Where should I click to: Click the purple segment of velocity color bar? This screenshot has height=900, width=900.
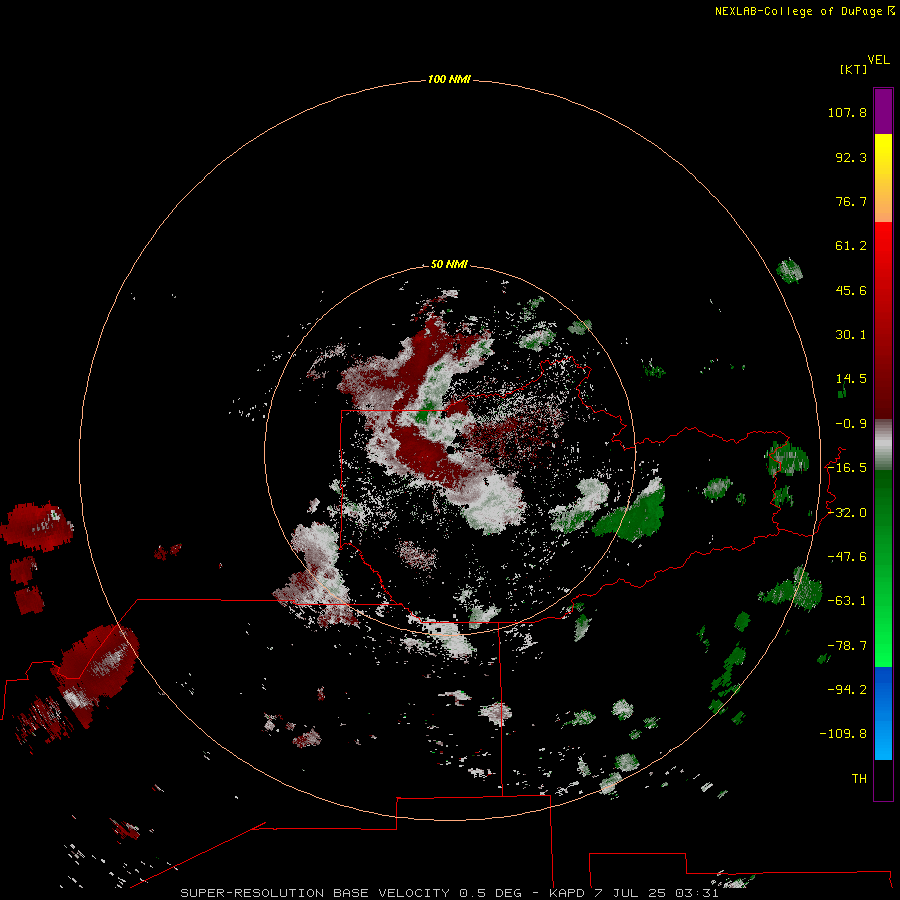click(883, 111)
